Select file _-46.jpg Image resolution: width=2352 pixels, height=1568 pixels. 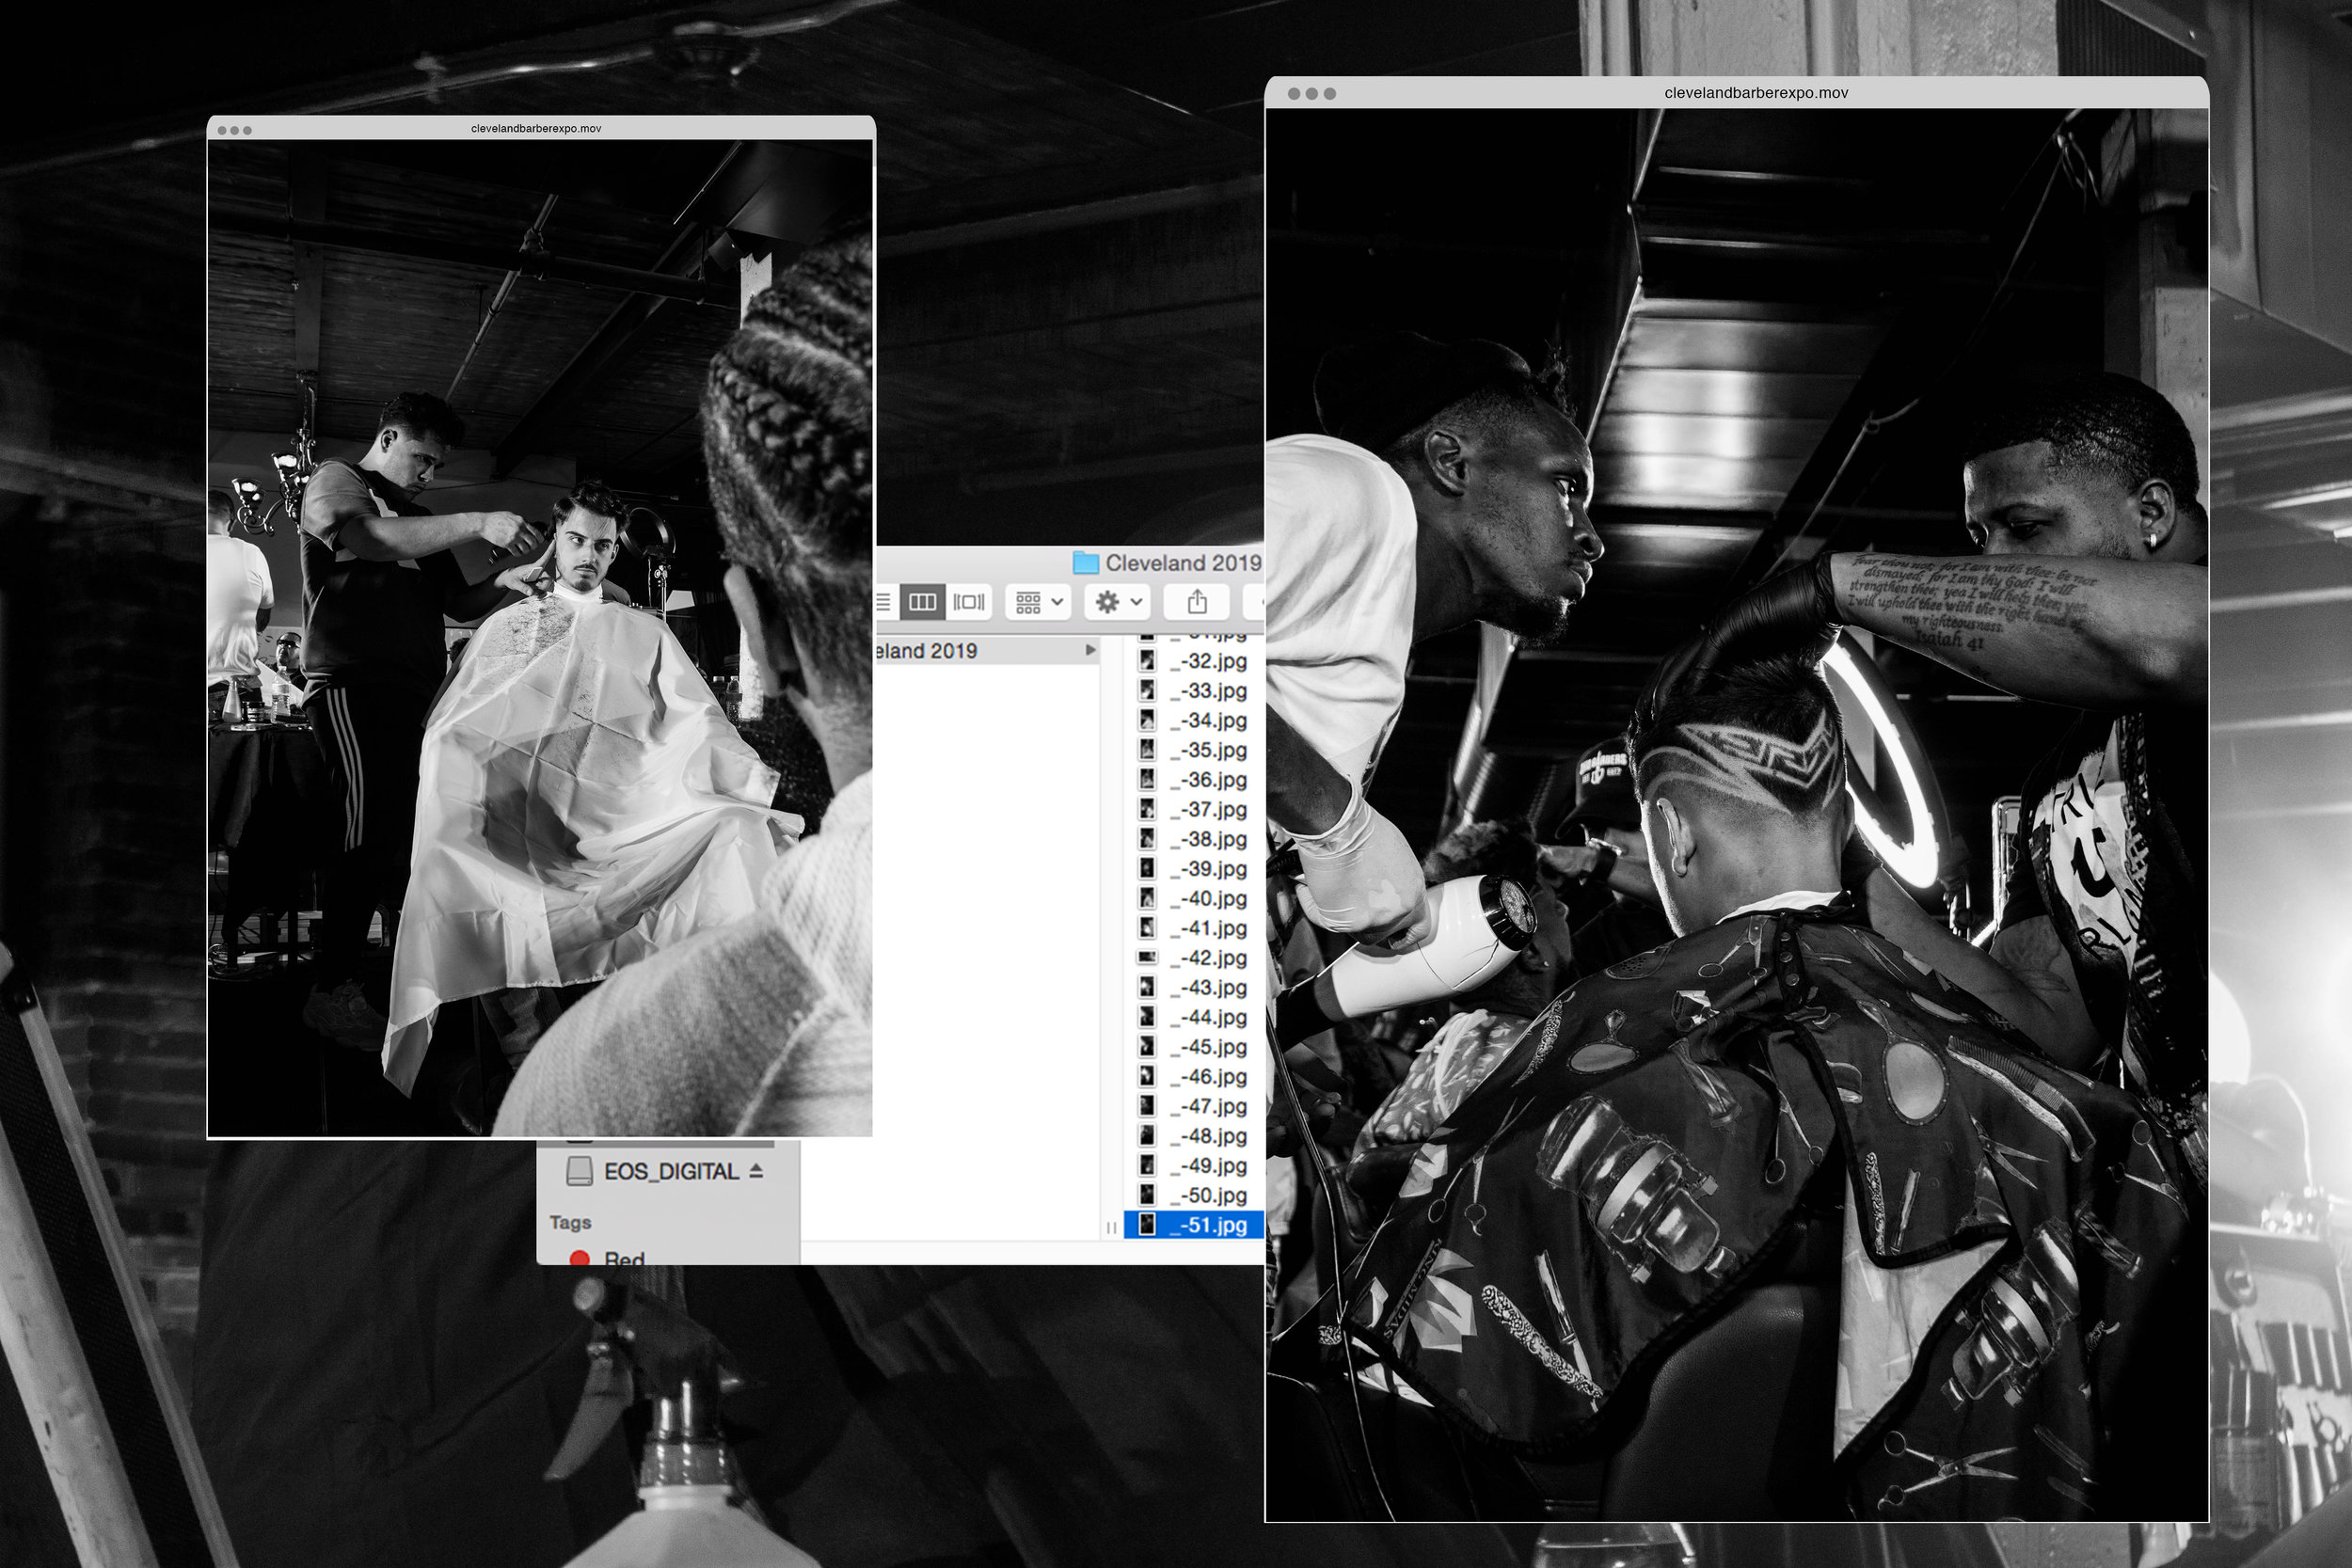tap(1194, 1077)
